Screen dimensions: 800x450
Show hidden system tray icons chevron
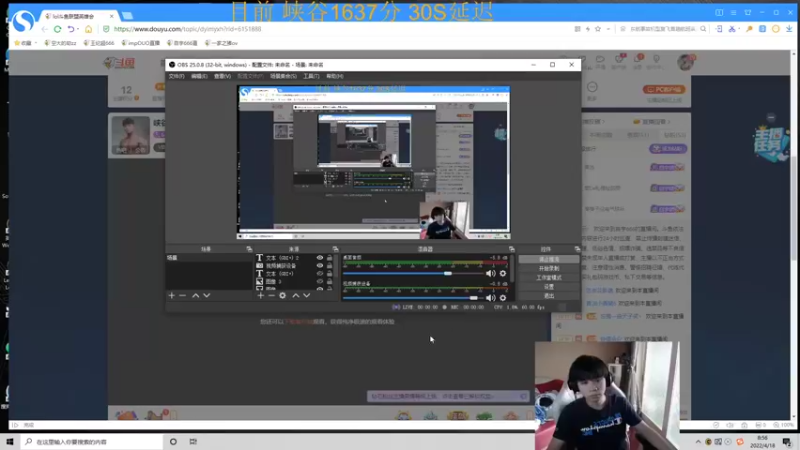pyautogui.click(x=698, y=442)
